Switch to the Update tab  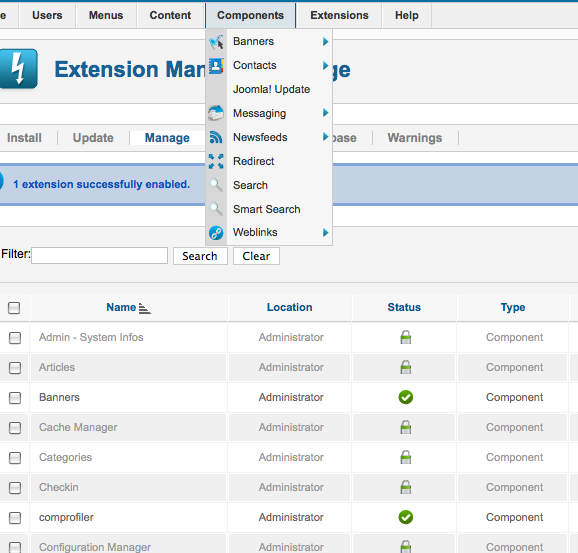(93, 138)
